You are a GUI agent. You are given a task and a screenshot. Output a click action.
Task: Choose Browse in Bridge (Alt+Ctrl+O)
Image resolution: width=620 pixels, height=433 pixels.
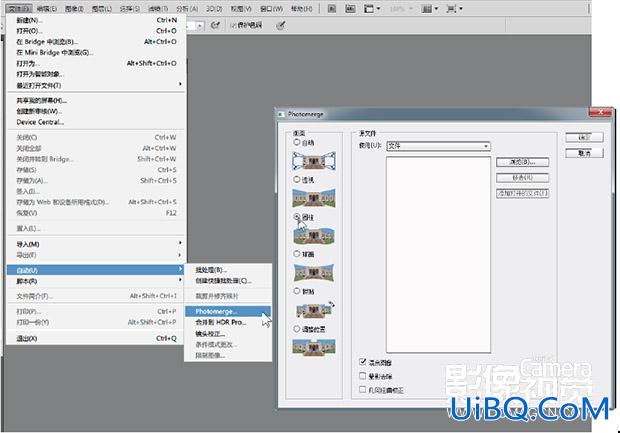pos(96,42)
